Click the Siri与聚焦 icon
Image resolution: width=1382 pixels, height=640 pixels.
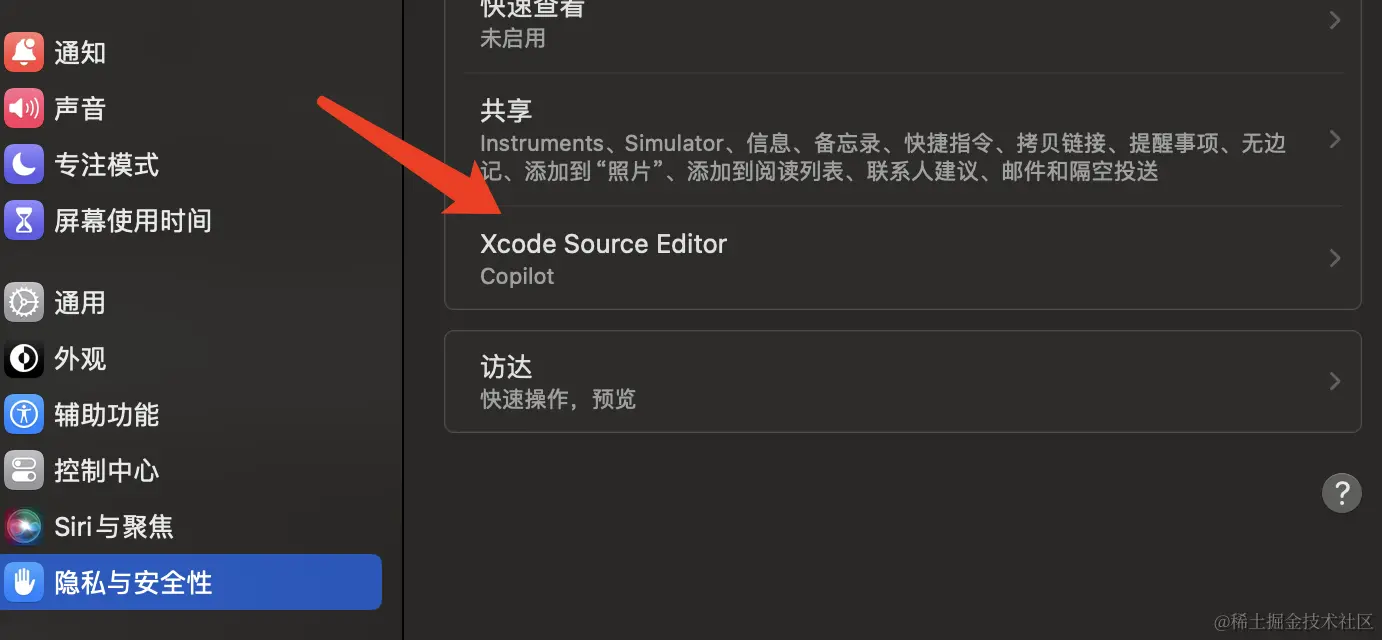[24, 526]
